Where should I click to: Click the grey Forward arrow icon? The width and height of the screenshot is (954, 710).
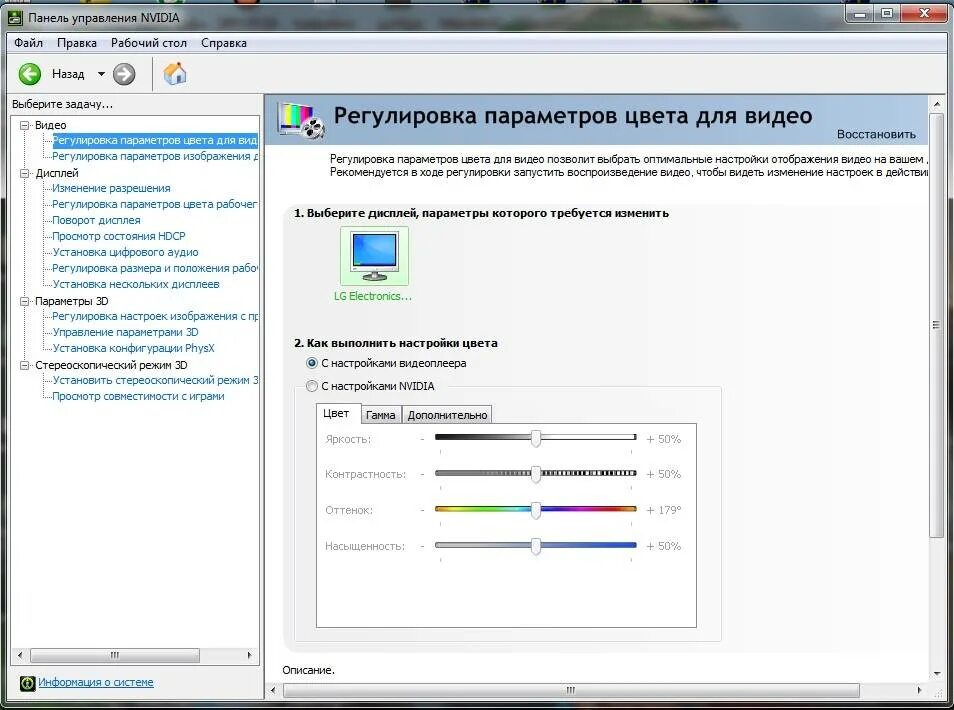point(124,74)
